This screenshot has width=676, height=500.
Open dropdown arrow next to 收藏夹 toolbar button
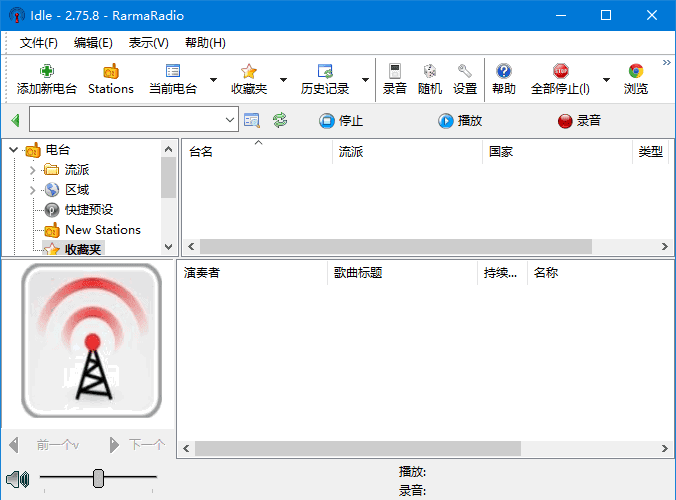click(283, 80)
